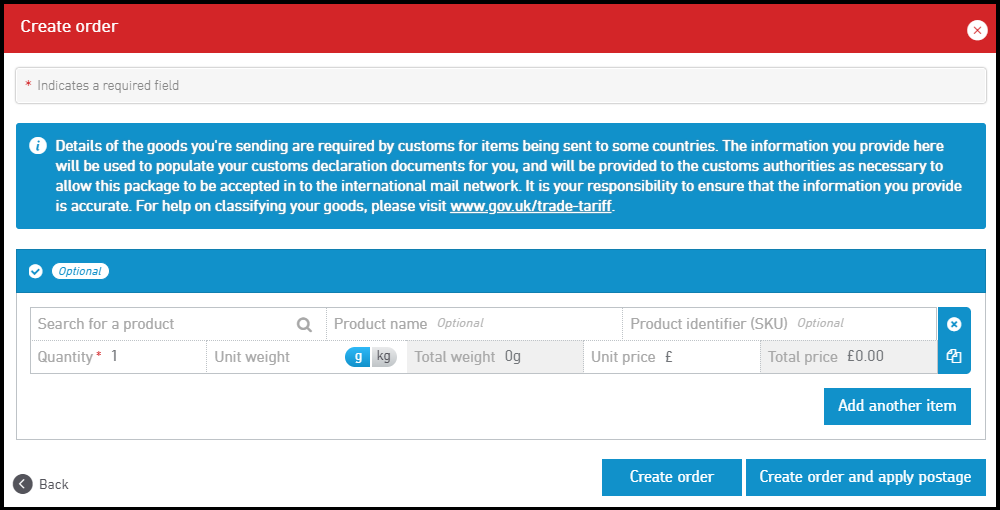Click the Create order button

coord(671,477)
